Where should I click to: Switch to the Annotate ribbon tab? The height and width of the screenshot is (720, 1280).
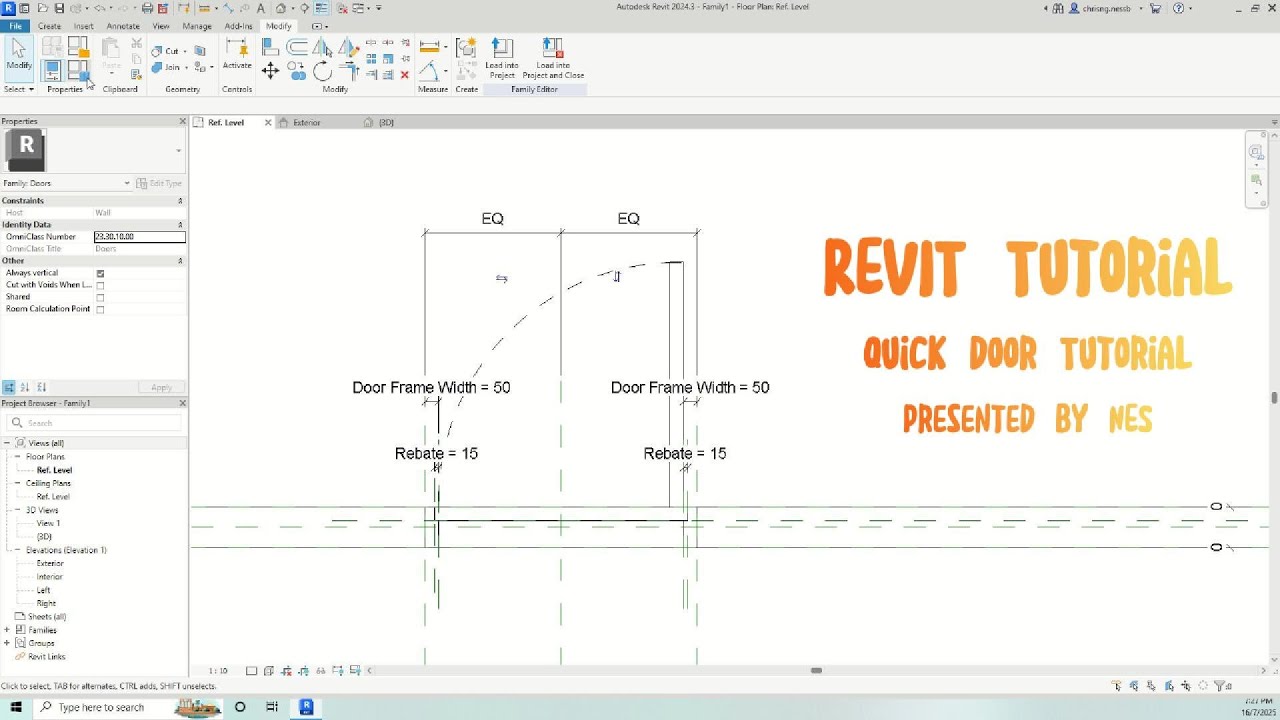123,26
